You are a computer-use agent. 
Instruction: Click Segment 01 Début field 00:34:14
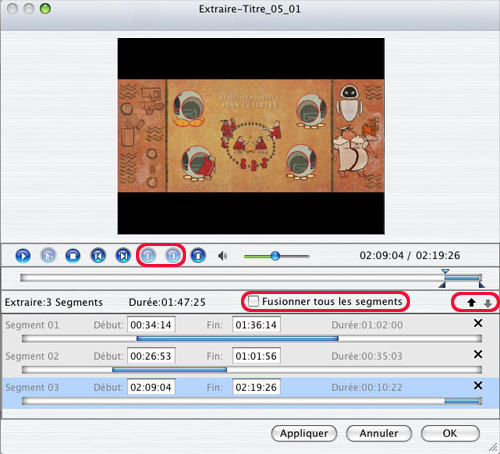(151, 325)
